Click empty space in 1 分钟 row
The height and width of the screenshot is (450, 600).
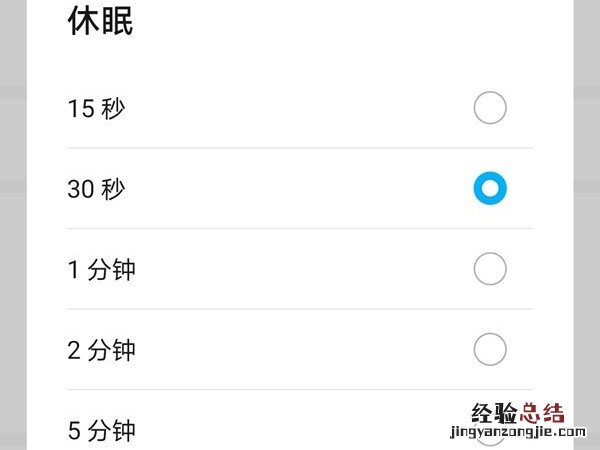point(300,269)
